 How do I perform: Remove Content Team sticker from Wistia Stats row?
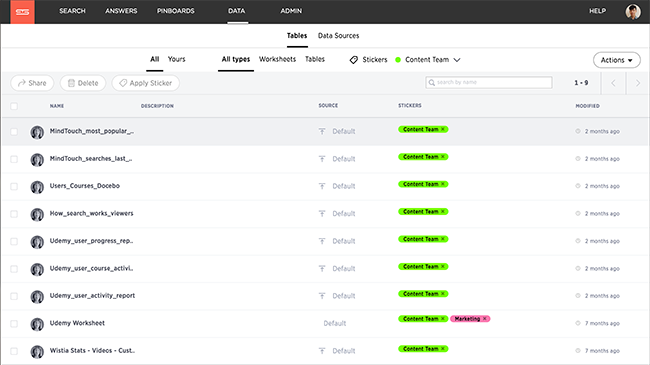(443, 349)
